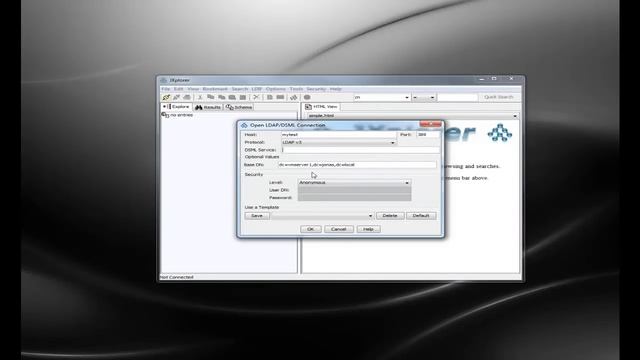Image resolution: width=640 pixels, height=360 pixels.
Task: Click the Quick Search button
Action: pyautogui.click(x=498, y=97)
